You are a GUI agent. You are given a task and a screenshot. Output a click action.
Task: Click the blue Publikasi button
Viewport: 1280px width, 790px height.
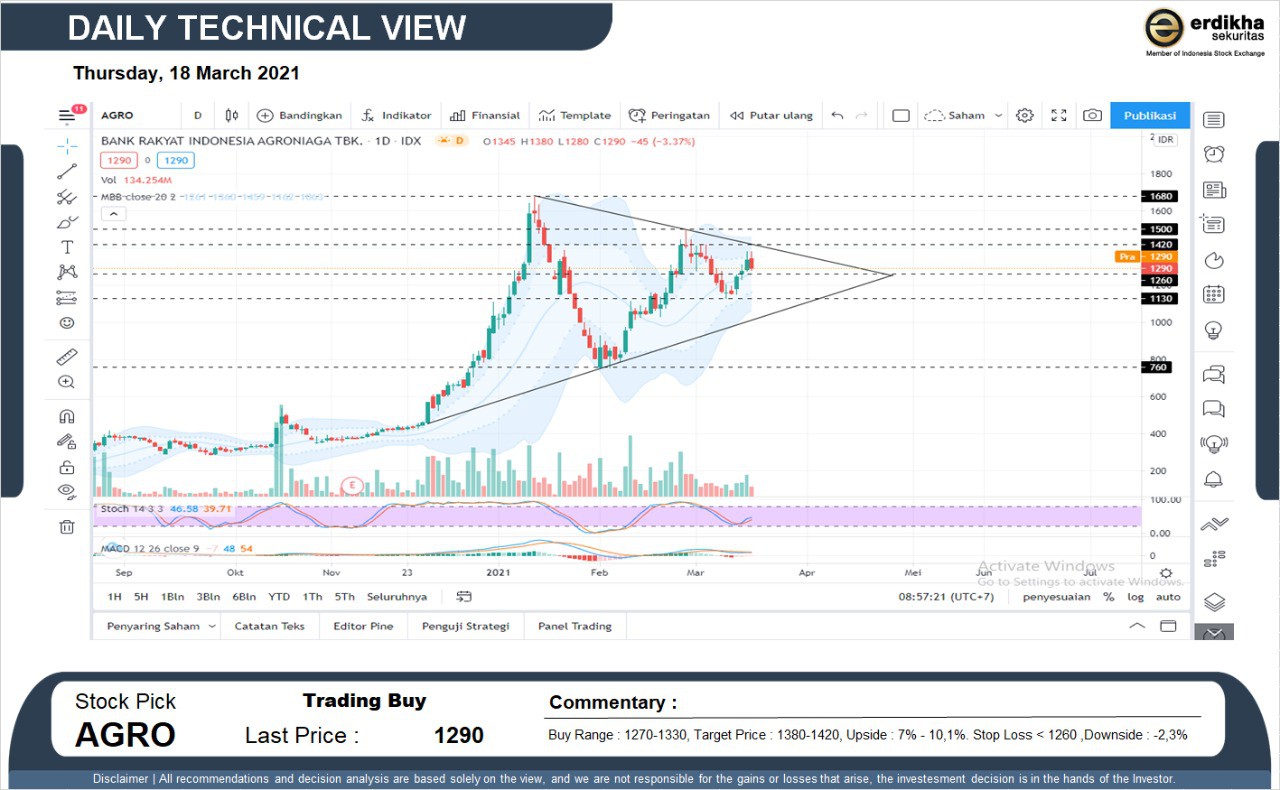point(1149,115)
